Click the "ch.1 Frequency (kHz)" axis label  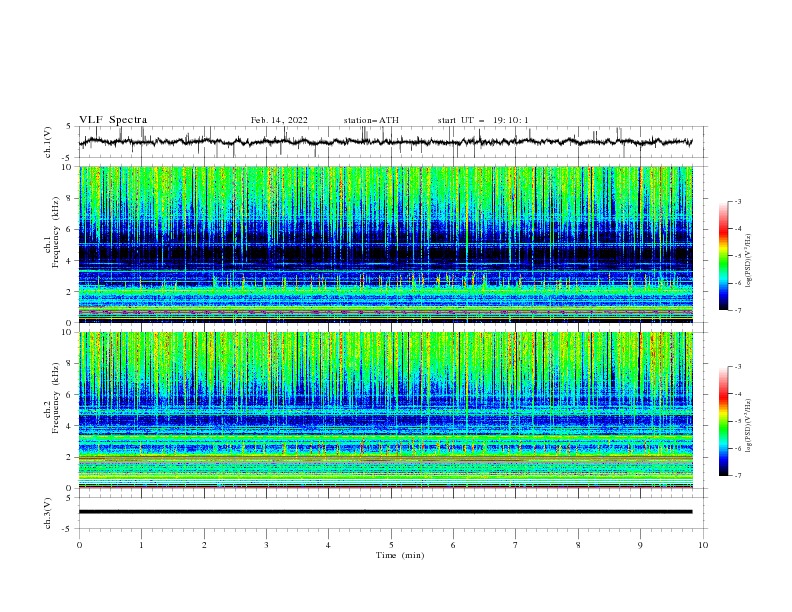tap(52, 233)
